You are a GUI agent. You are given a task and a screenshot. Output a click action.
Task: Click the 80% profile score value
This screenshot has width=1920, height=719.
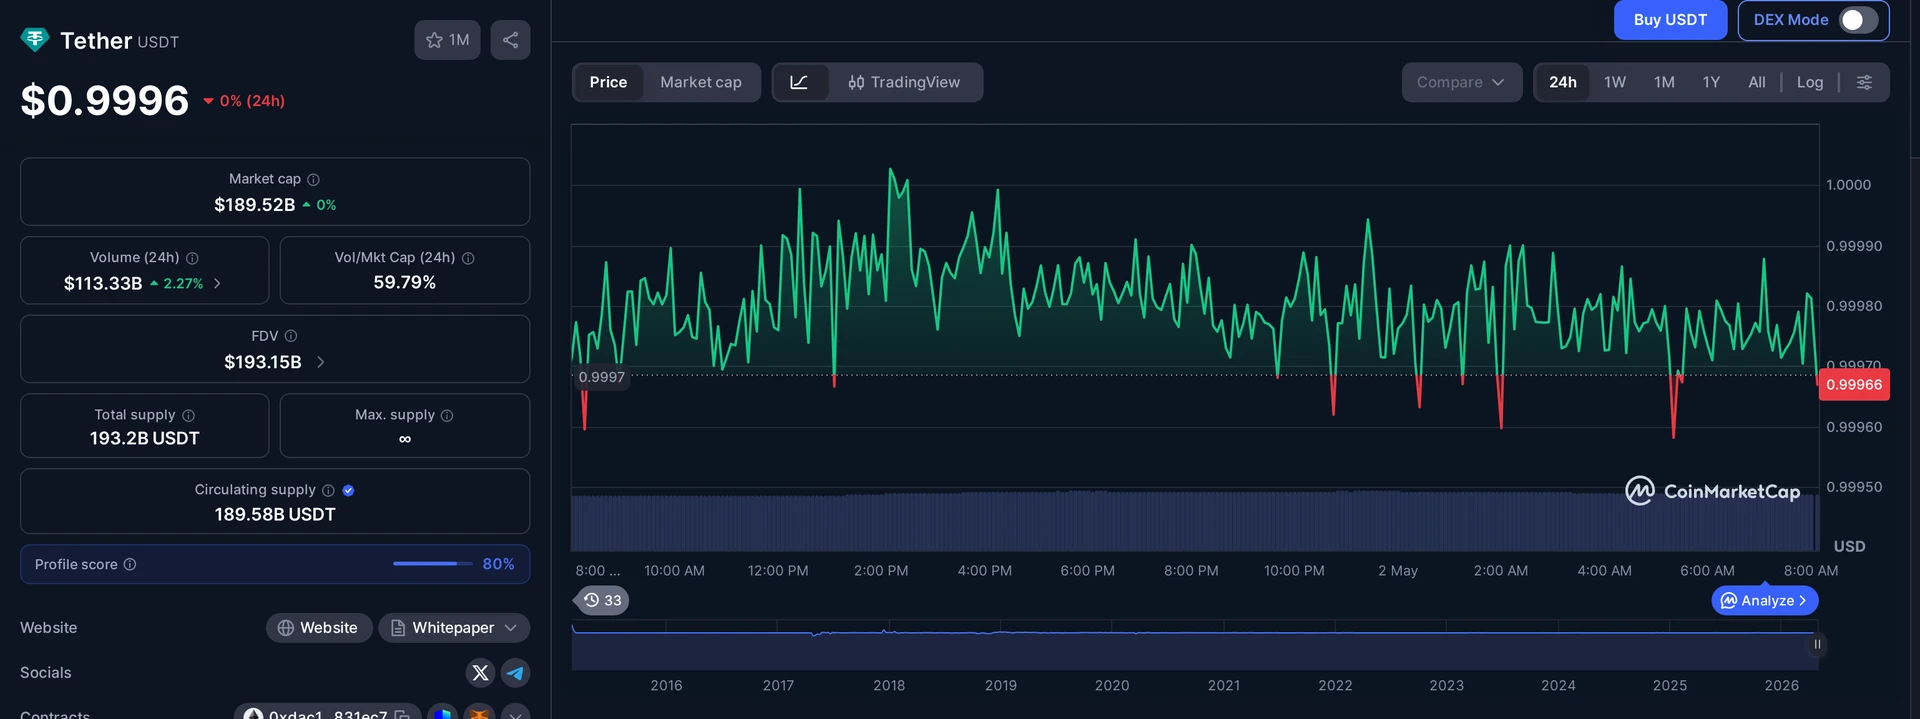tap(499, 564)
